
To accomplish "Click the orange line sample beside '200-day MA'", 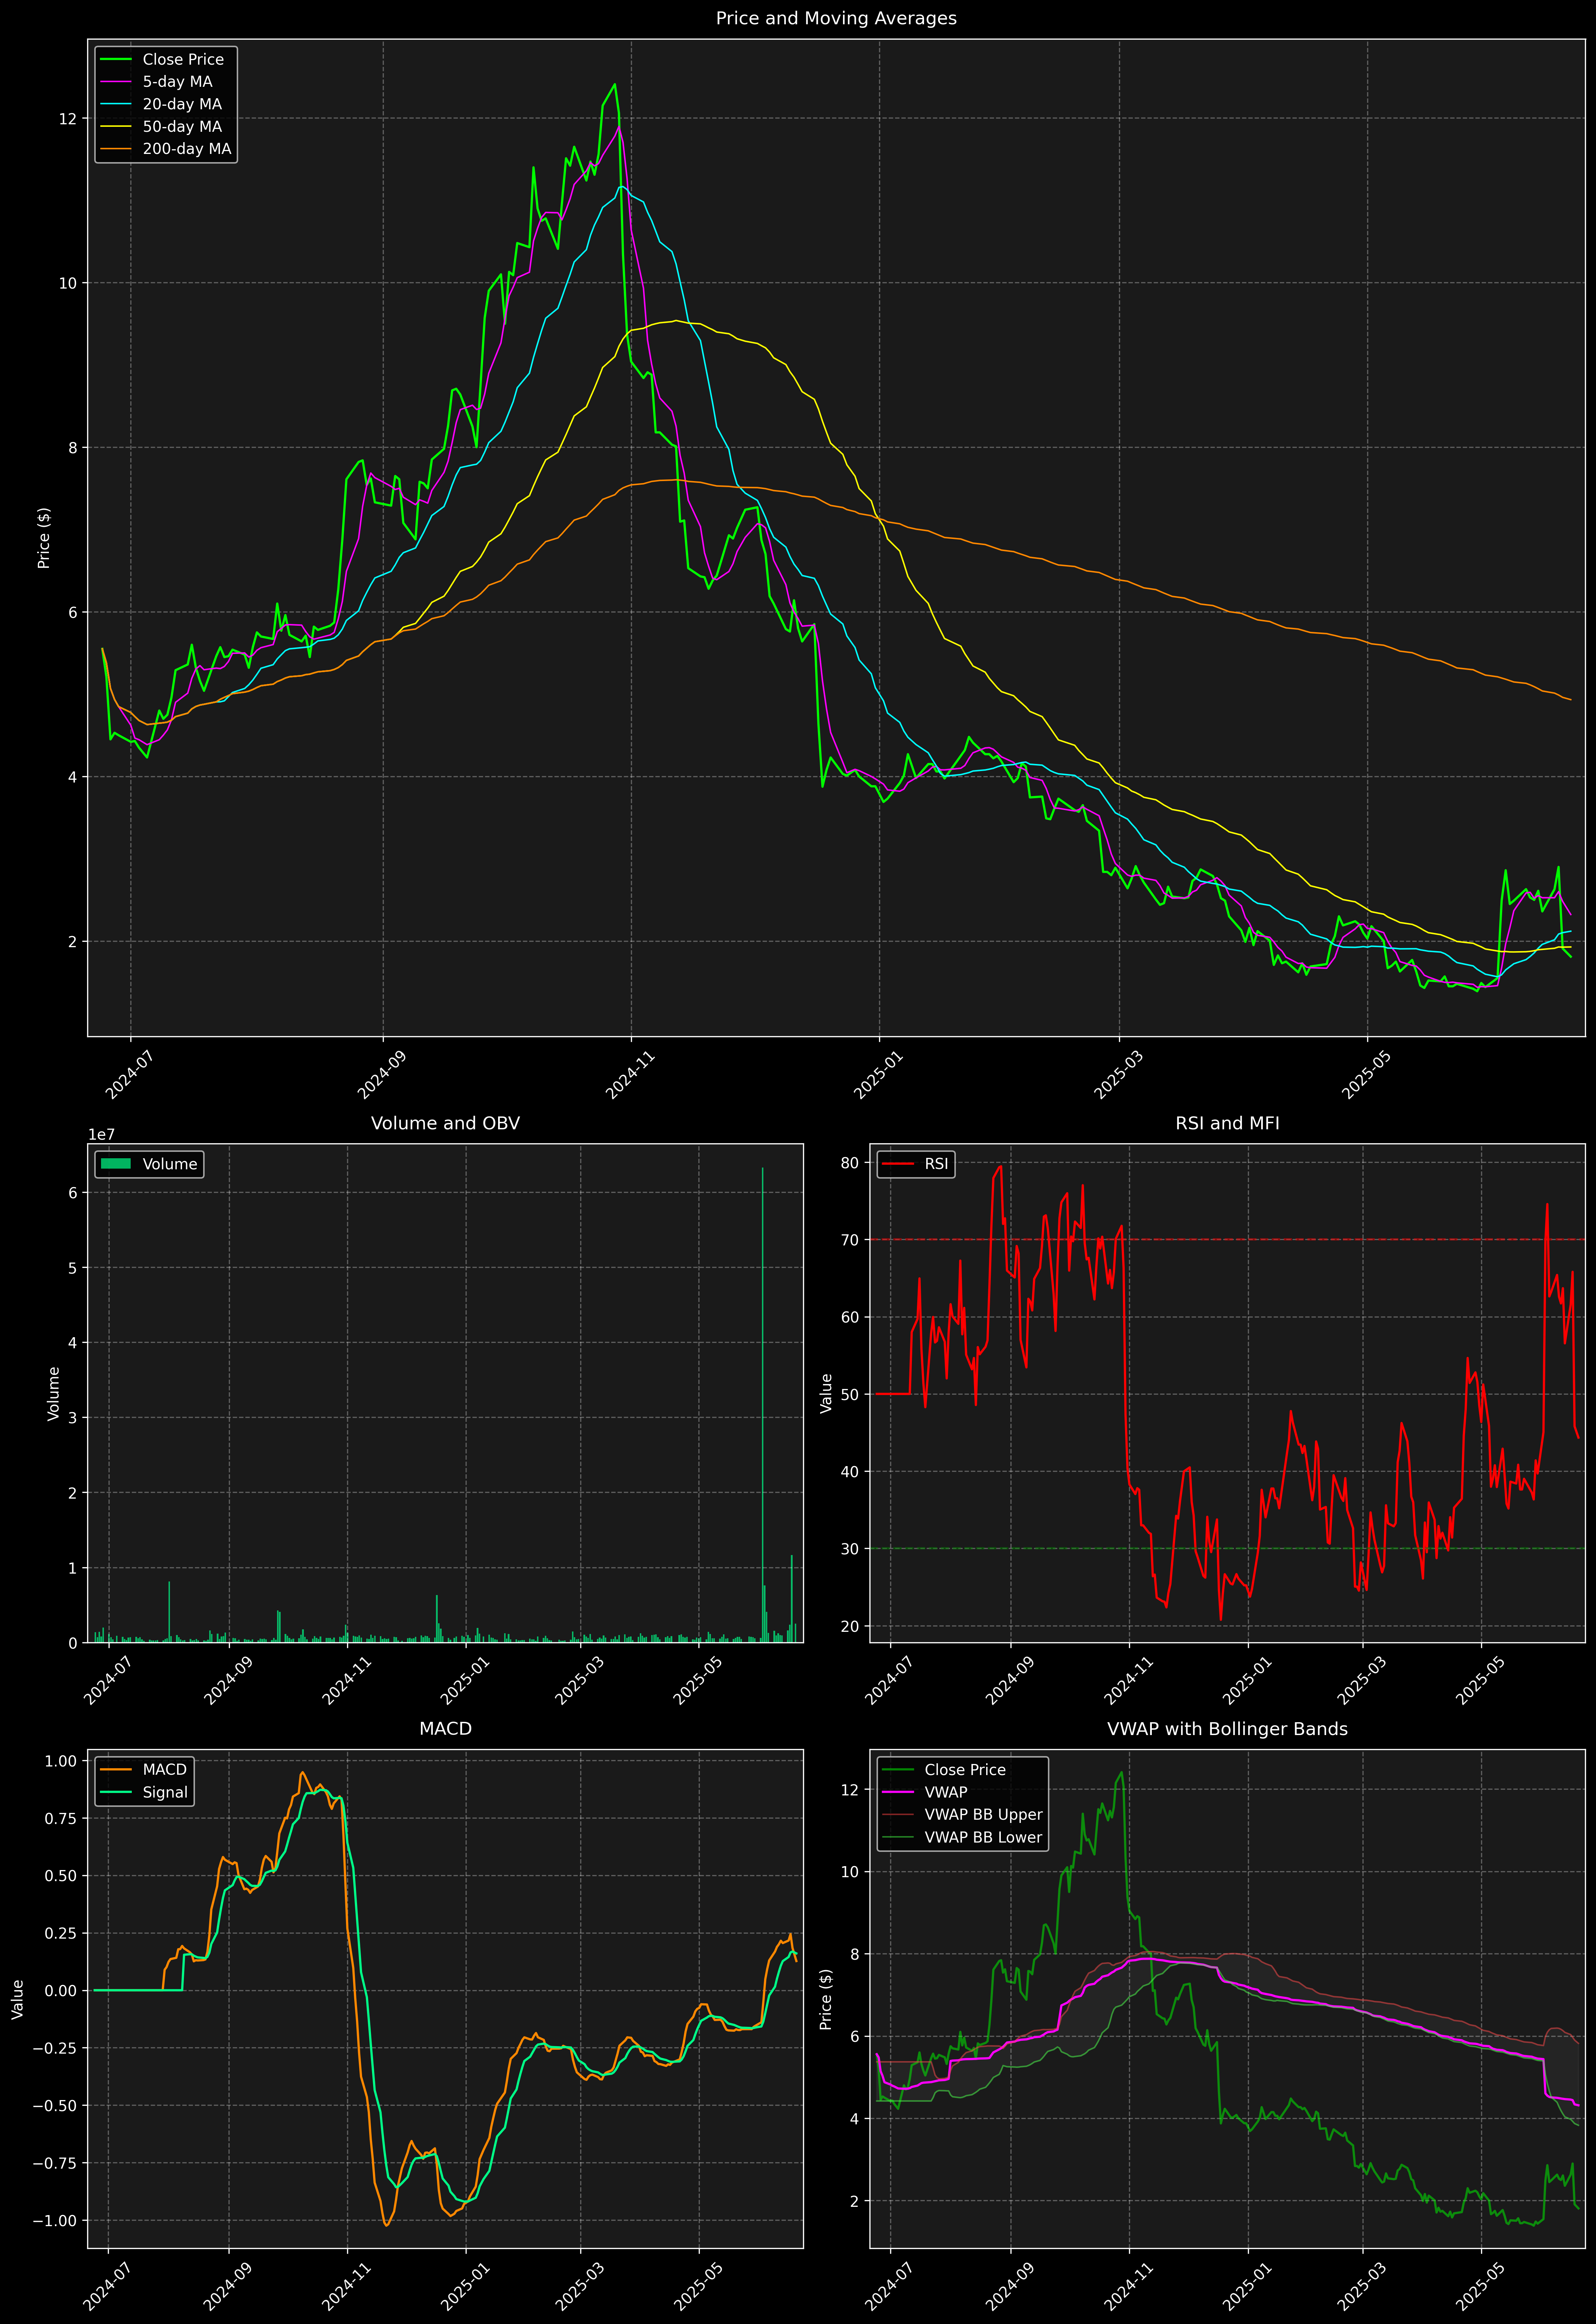I will click(116, 149).
